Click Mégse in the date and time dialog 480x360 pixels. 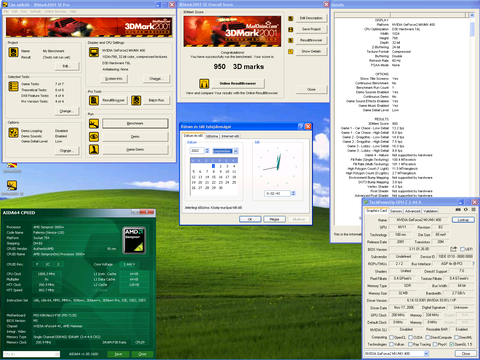(x=274, y=219)
